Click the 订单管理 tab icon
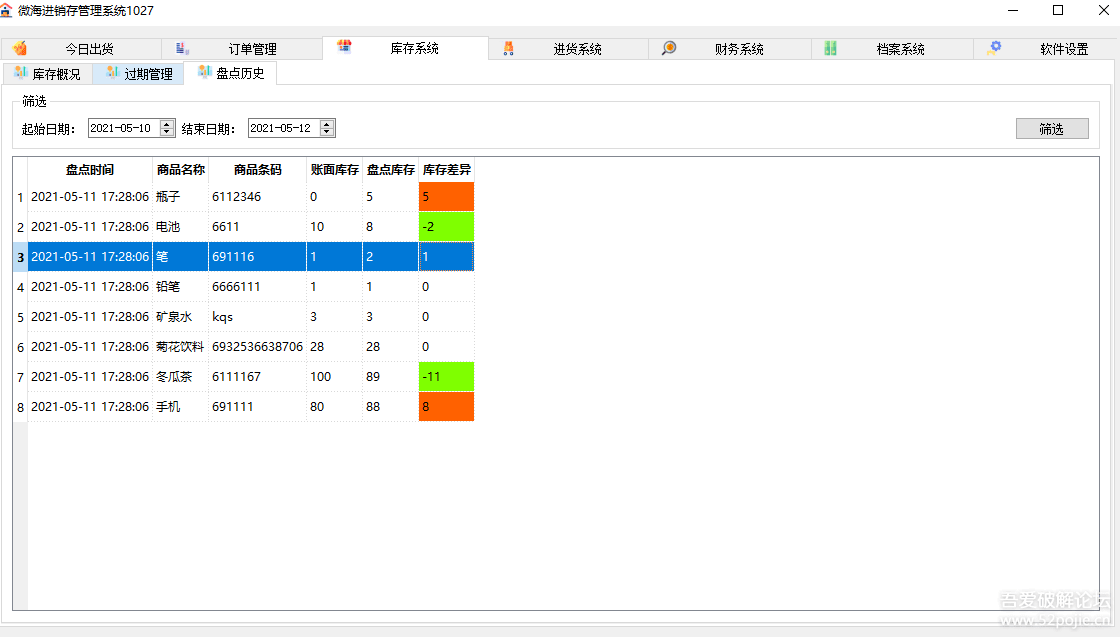The height and width of the screenshot is (637, 1120). 182,47
